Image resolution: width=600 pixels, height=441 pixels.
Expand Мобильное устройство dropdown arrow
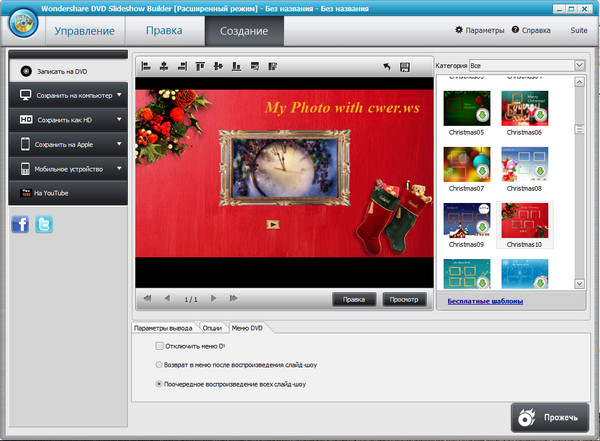[119, 168]
